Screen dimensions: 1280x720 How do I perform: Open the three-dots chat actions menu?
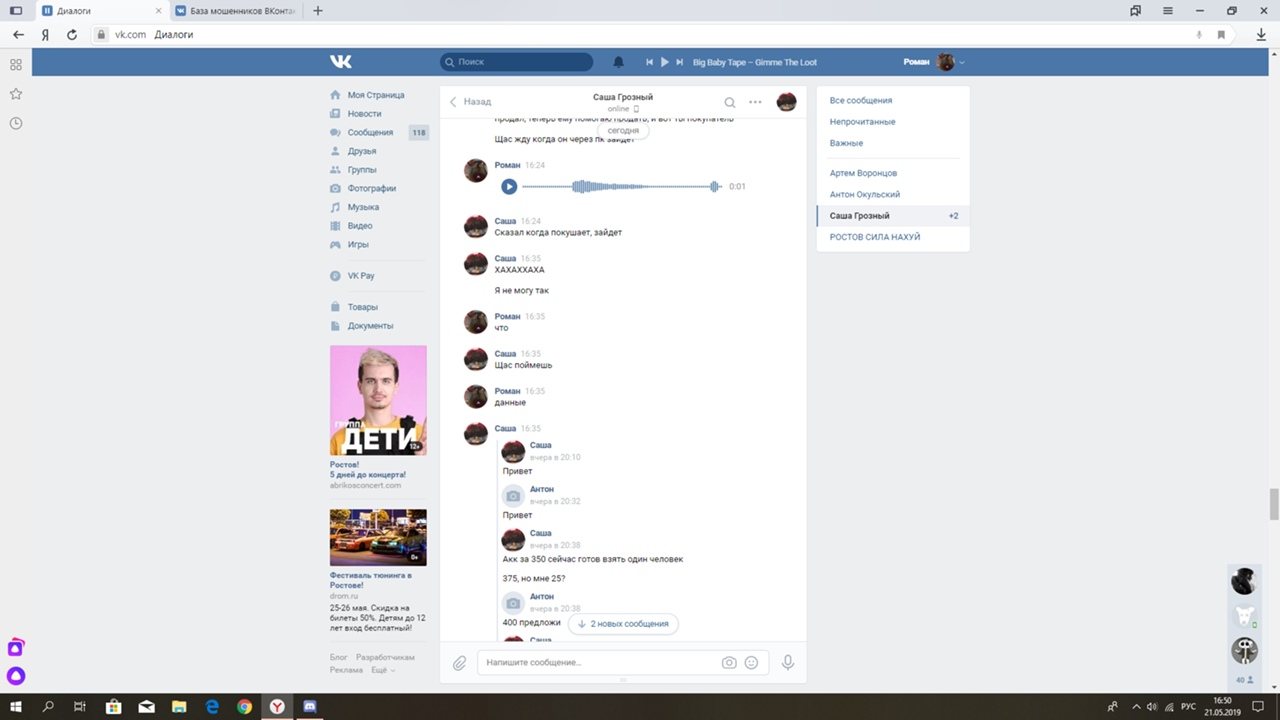[x=755, y=102]
